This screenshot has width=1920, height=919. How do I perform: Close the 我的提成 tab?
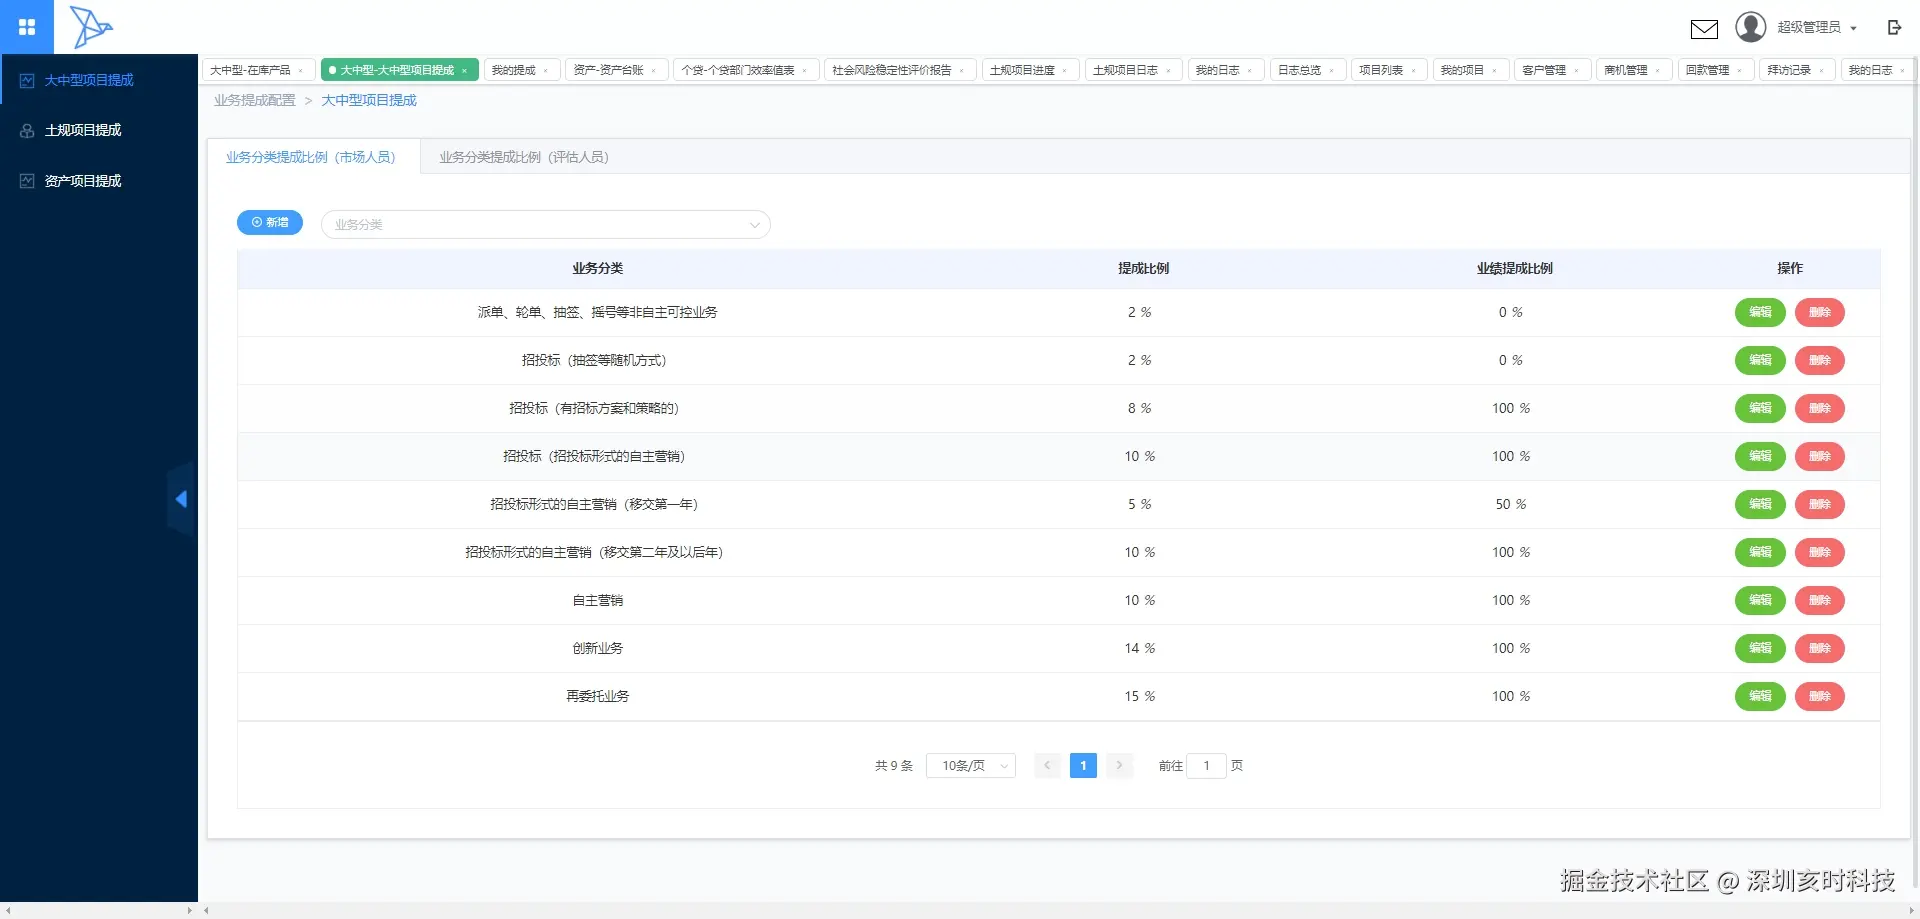coord(545,70)
